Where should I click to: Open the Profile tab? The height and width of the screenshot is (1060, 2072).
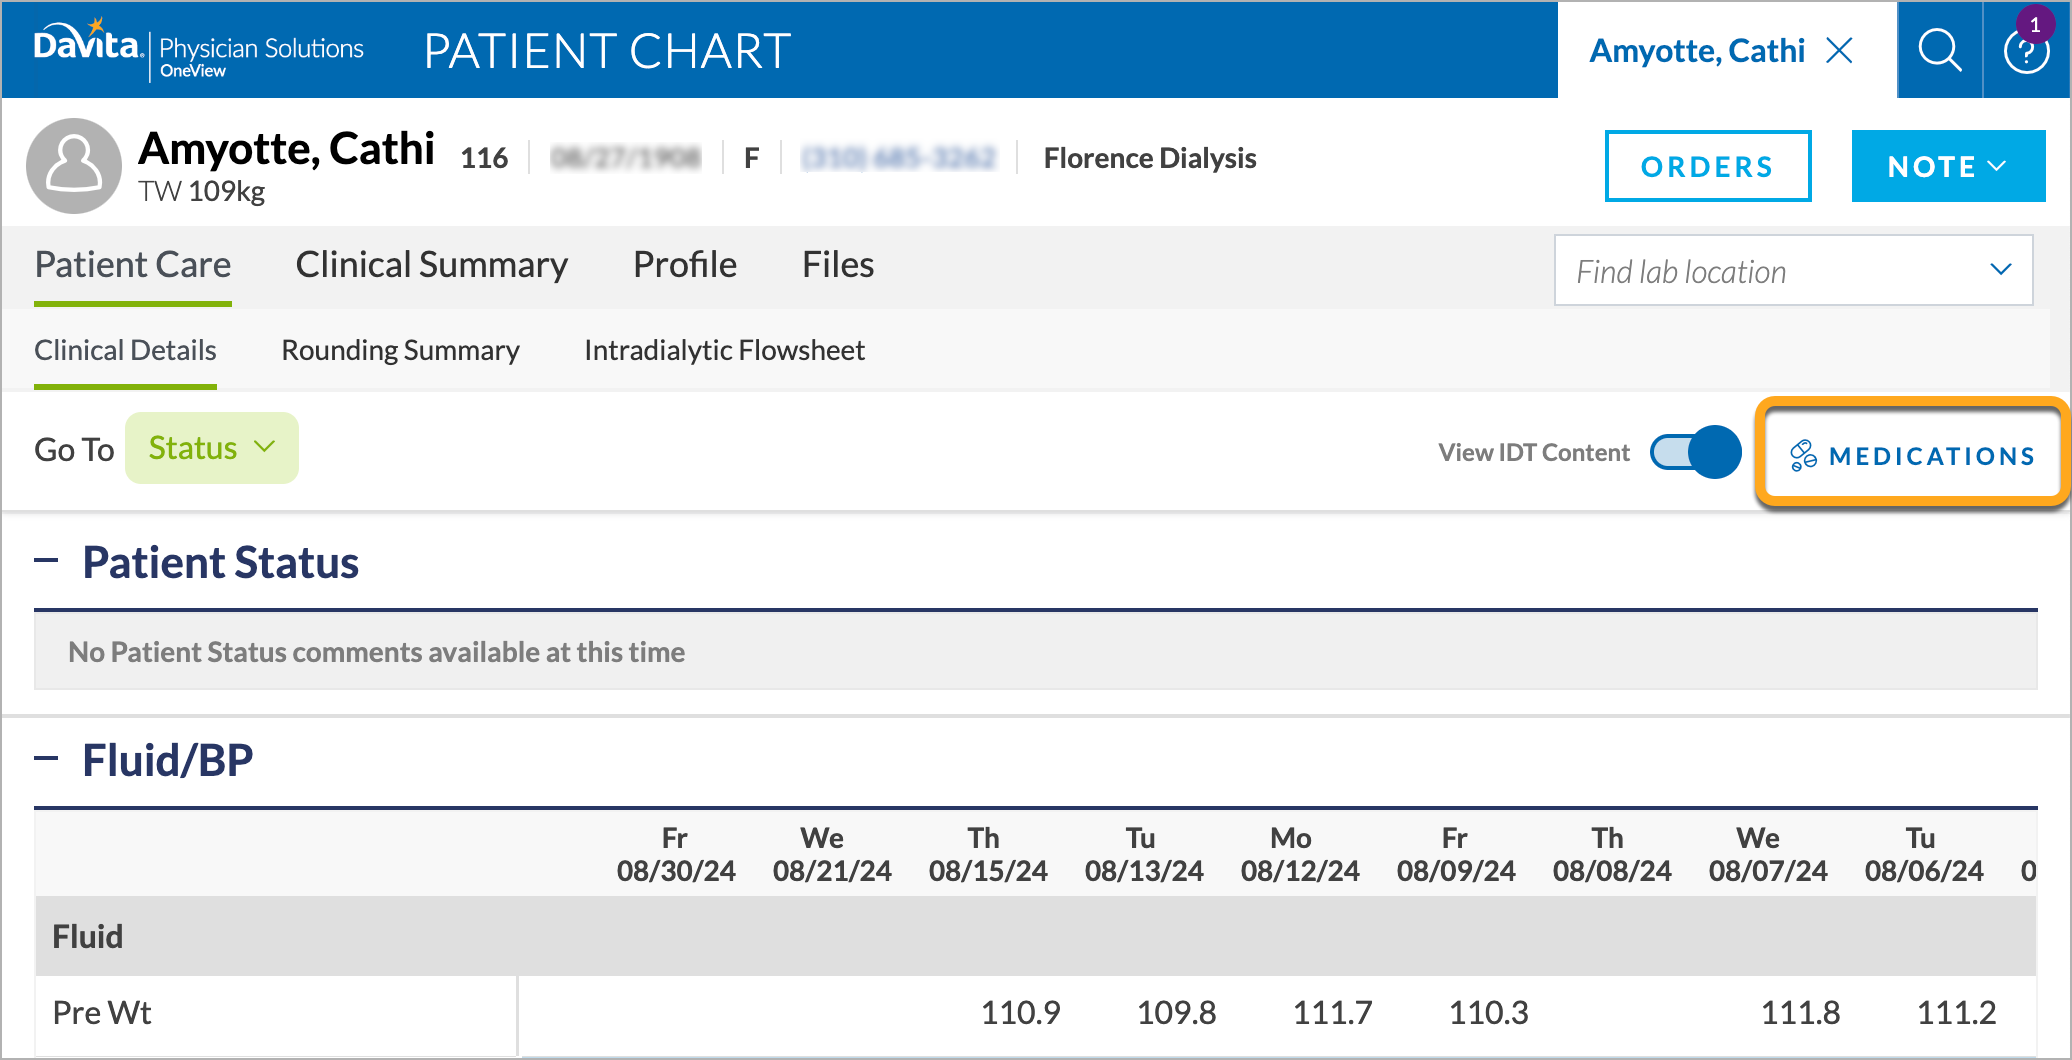coord(685,265)
